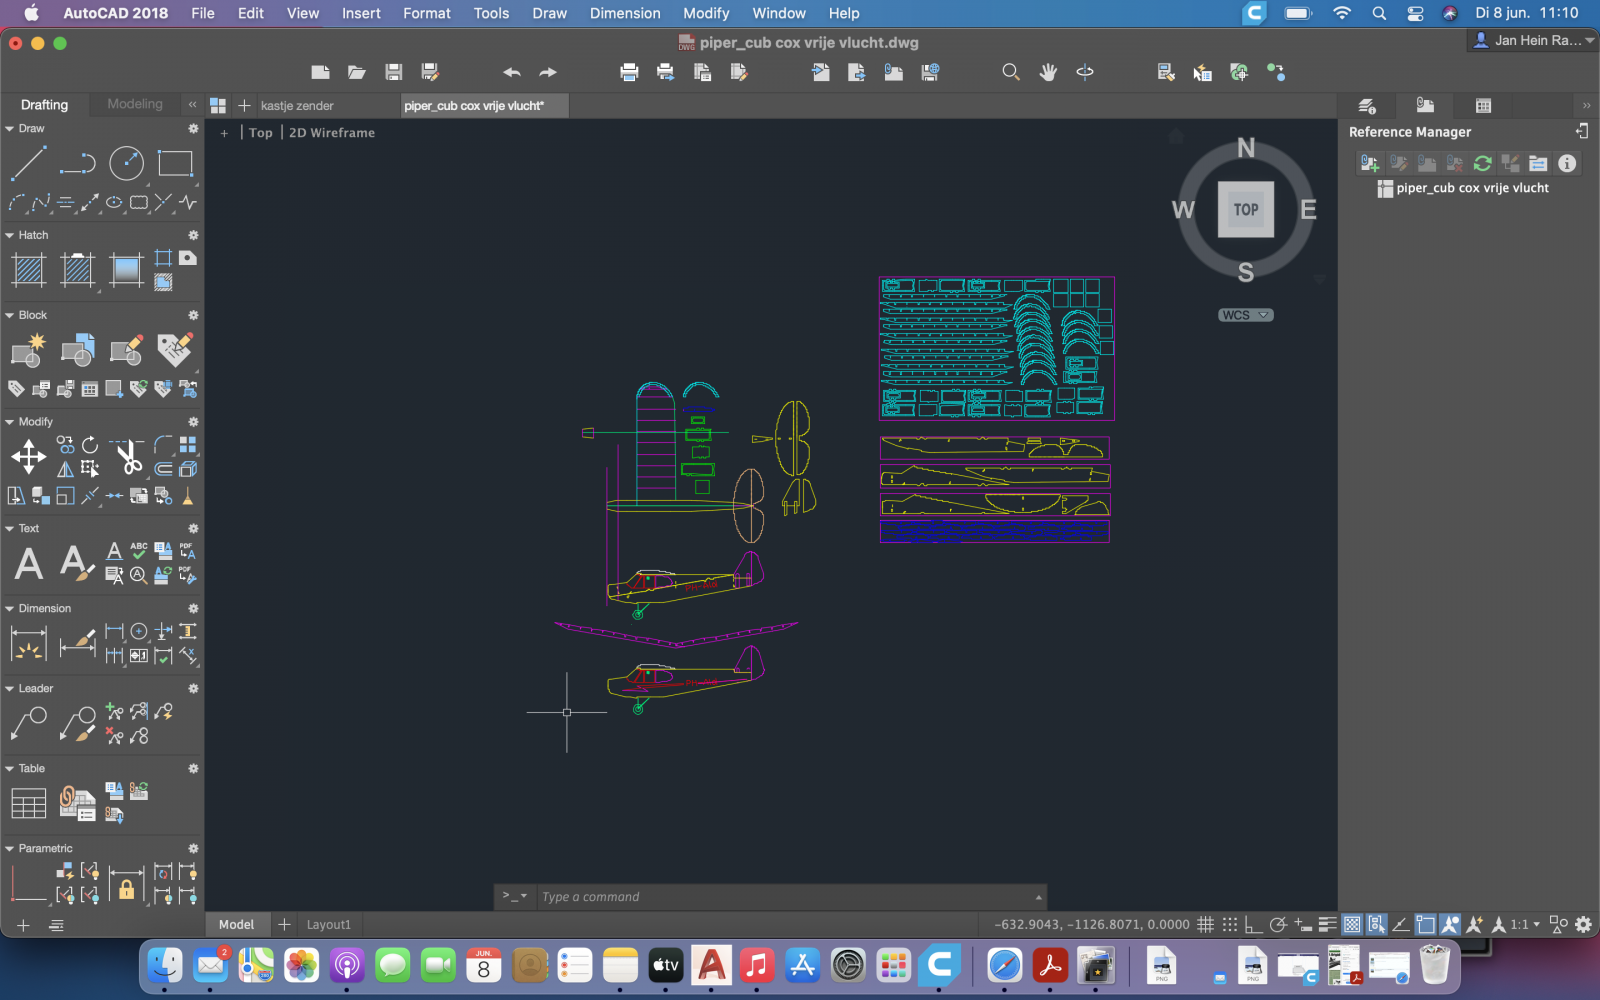The height and width of the screenshot is (1000, 1600).
Task: Toggle snap mode dots in status bar
Action: [1230, 925]
